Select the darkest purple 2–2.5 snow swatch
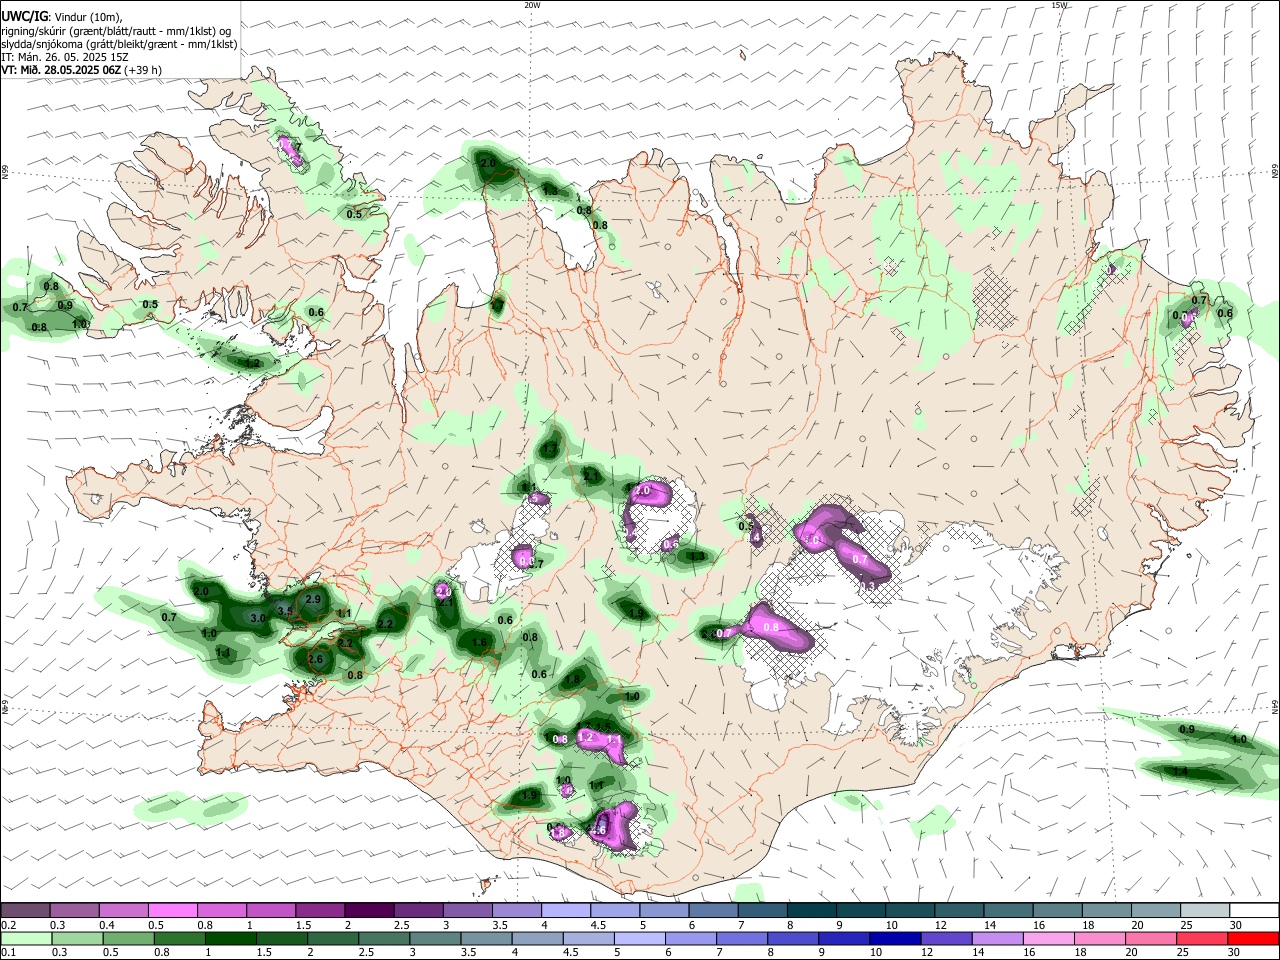Viewport: 1280px width, 960px height. coord(368,910)
